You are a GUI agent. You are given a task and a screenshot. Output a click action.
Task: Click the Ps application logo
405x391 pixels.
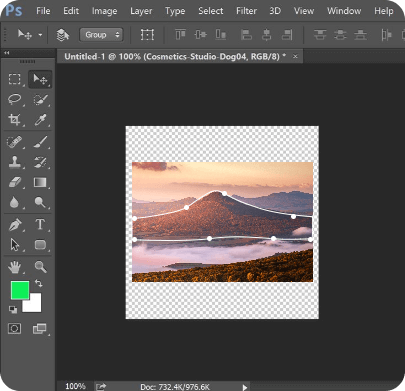(14, 10)
